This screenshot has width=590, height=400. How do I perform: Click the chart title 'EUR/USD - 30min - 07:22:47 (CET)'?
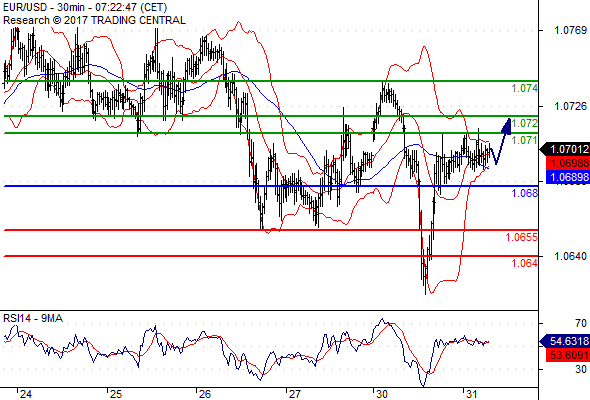point(85,7)
